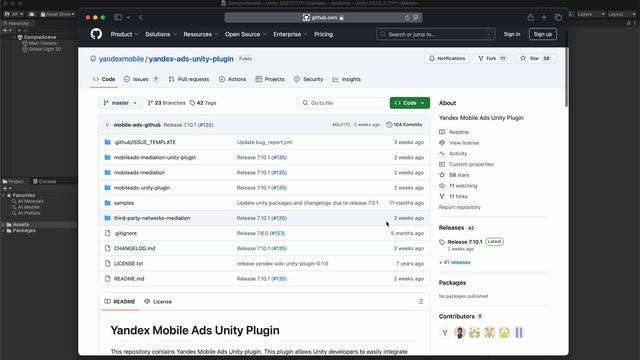Click the Notifications bell button
Image resolution: width=640 pixels, height=360 pixels.
[447, 58]
